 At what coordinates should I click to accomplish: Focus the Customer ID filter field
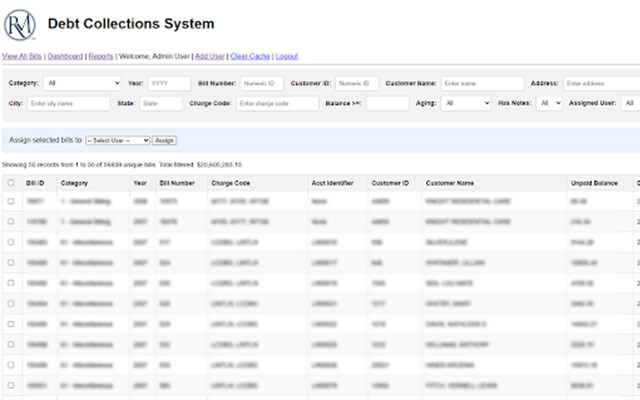click(357, 83)
